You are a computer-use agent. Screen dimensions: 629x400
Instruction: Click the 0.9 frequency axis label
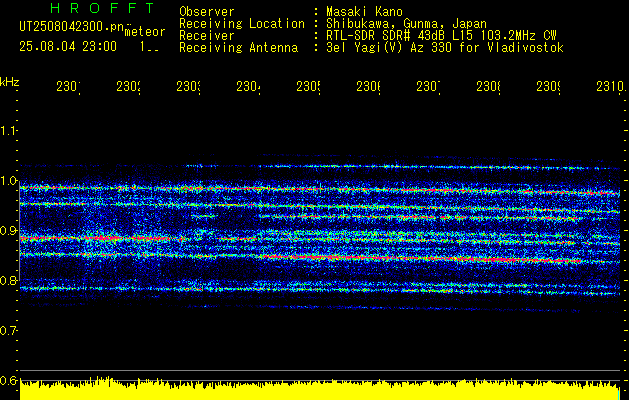pos(8,231)
